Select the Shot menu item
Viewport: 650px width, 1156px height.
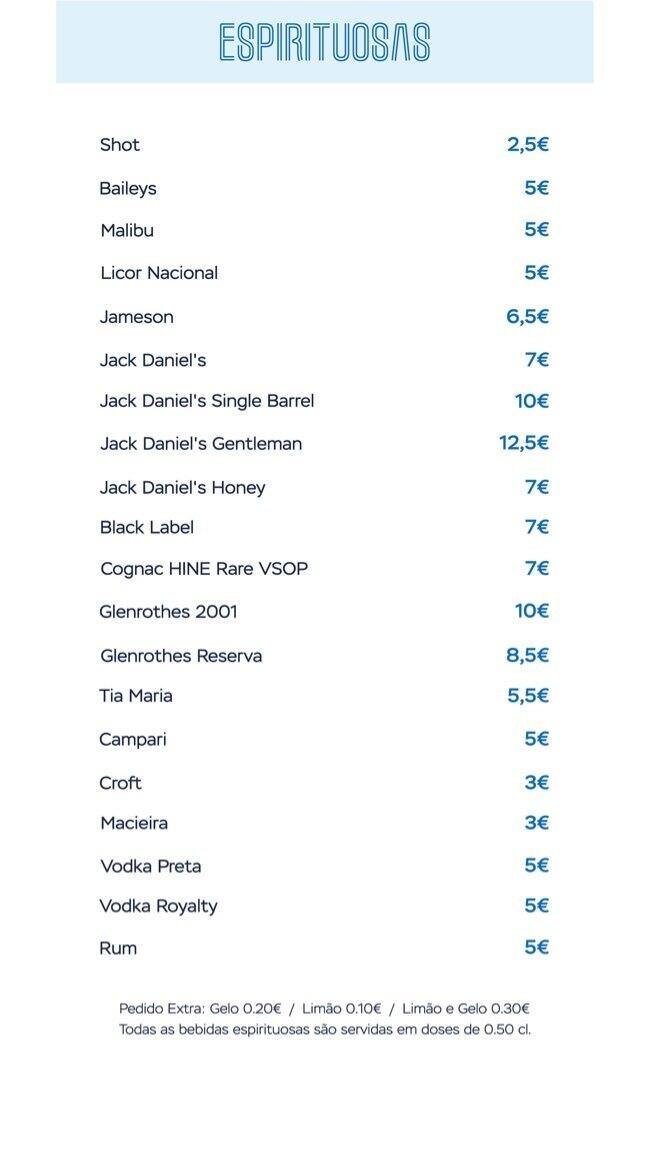(120, 145)
